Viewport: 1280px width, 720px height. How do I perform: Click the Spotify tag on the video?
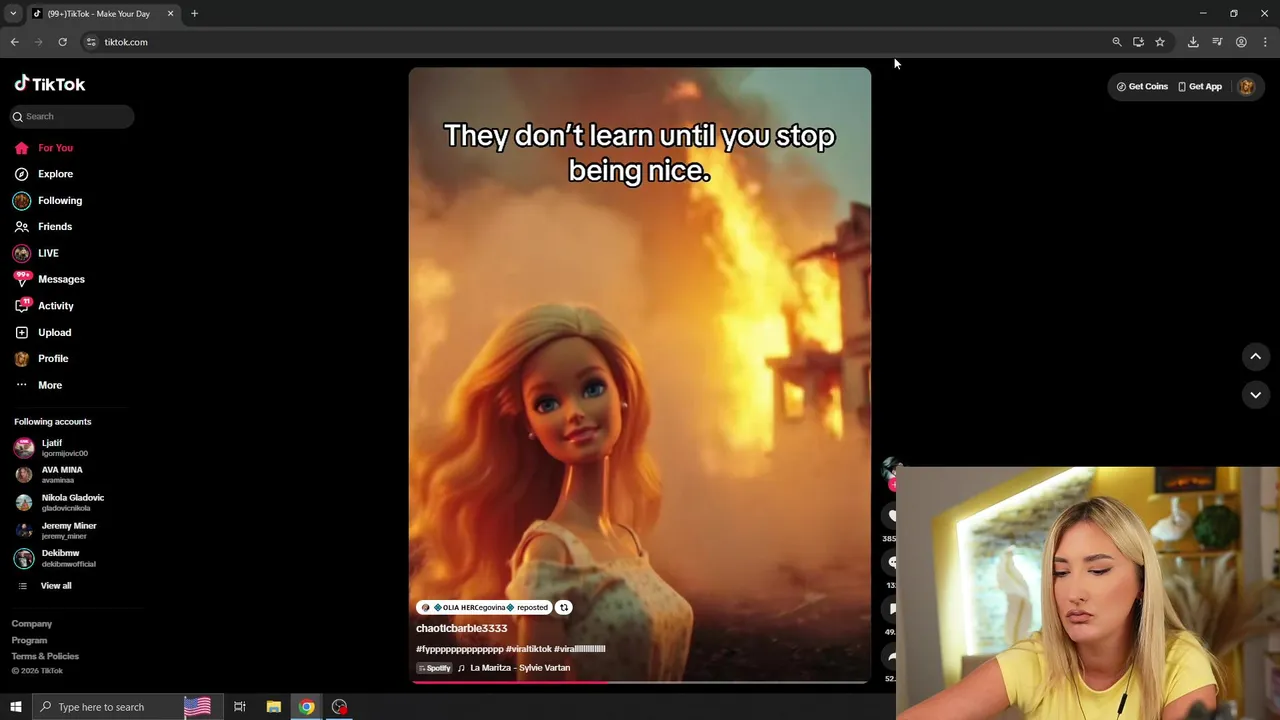[434, 668]
